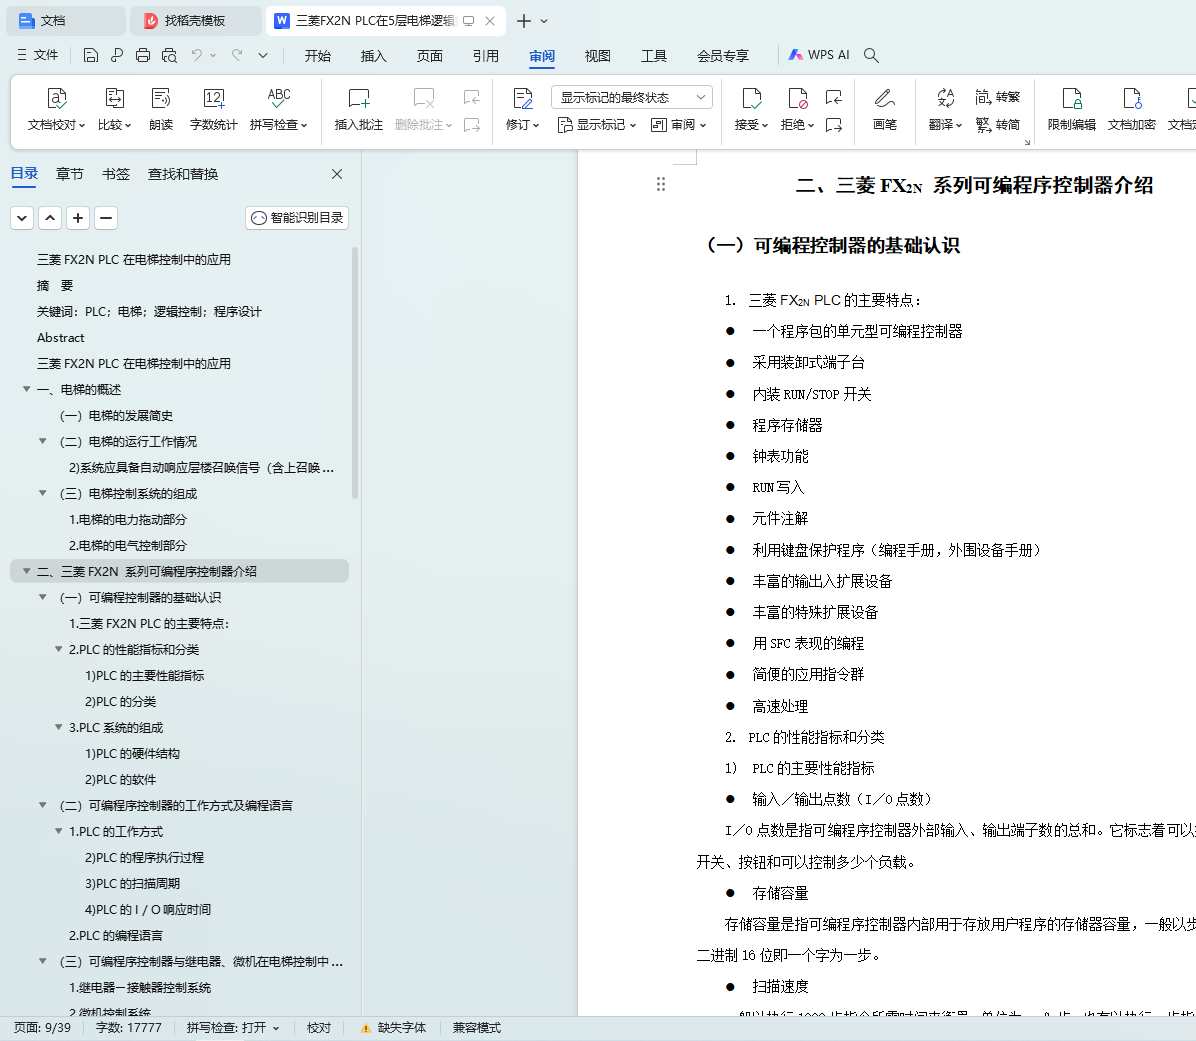Click 兼容模式 in status bar
Viewport: 1196px width, 1041px height.
tap(477, 1027)
